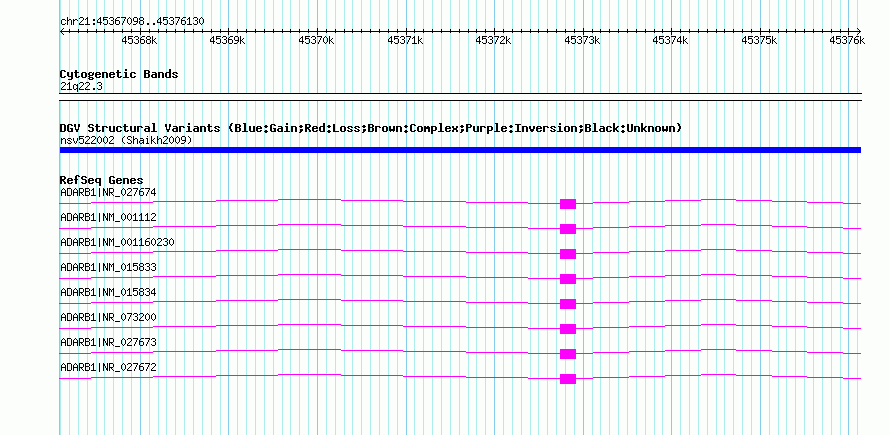Image resolution: width=890 pixels, height=435 pixels.
Task: Click the 45376k ruler tick label
Action: (847, 40)
